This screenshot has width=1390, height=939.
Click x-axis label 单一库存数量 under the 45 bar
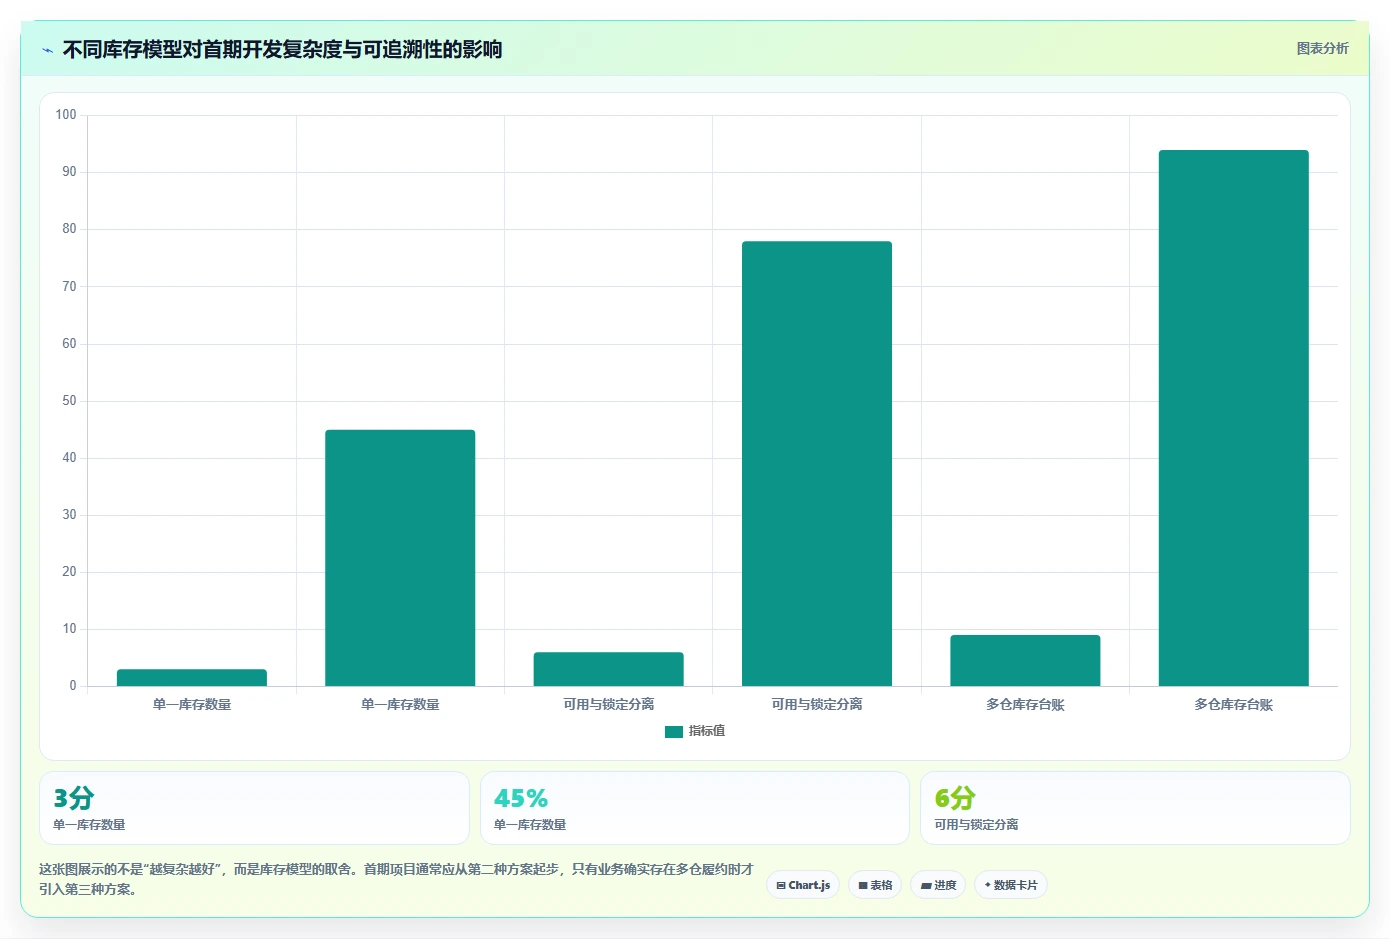point(400,705)
